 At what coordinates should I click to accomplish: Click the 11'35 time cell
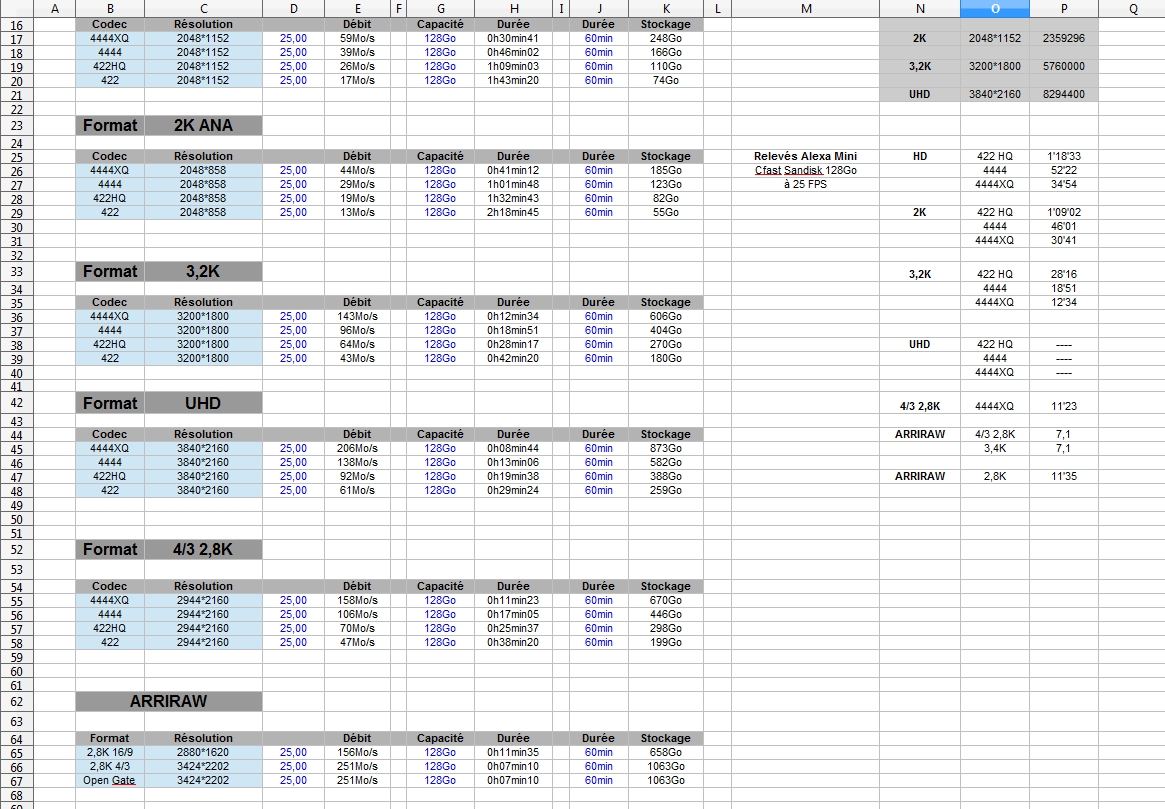pos(1063,476)
